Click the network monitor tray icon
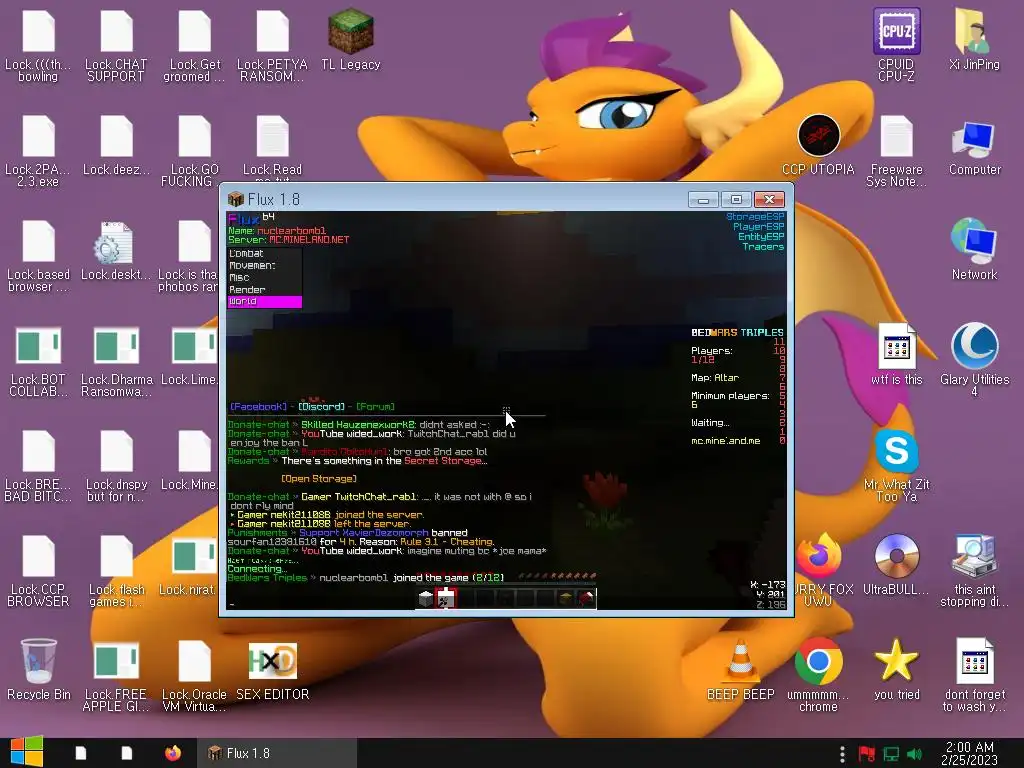This screenshot has height=768, width=1024. [x=891, y=754]
